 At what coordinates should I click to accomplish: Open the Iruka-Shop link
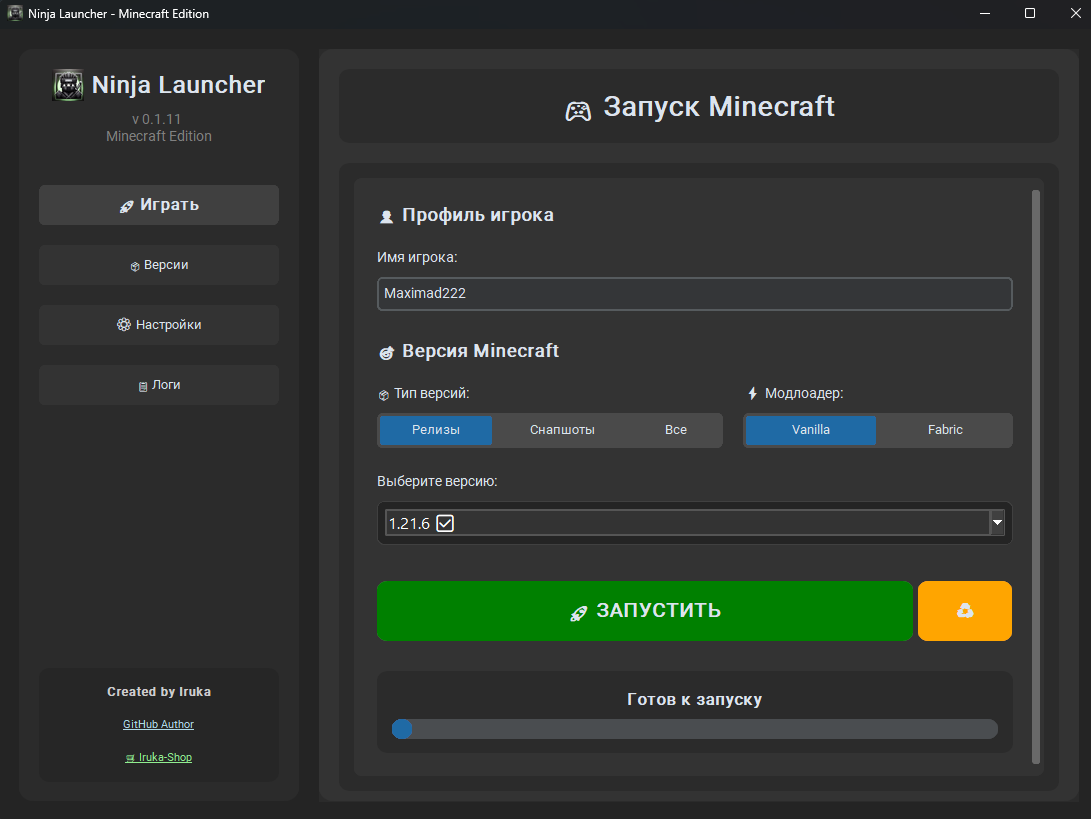158,757
